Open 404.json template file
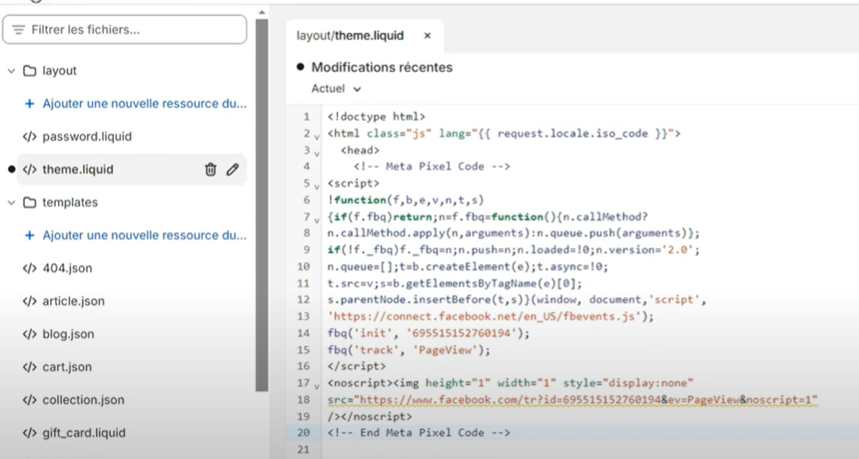The image size is (859, 459). pos(67,268)
